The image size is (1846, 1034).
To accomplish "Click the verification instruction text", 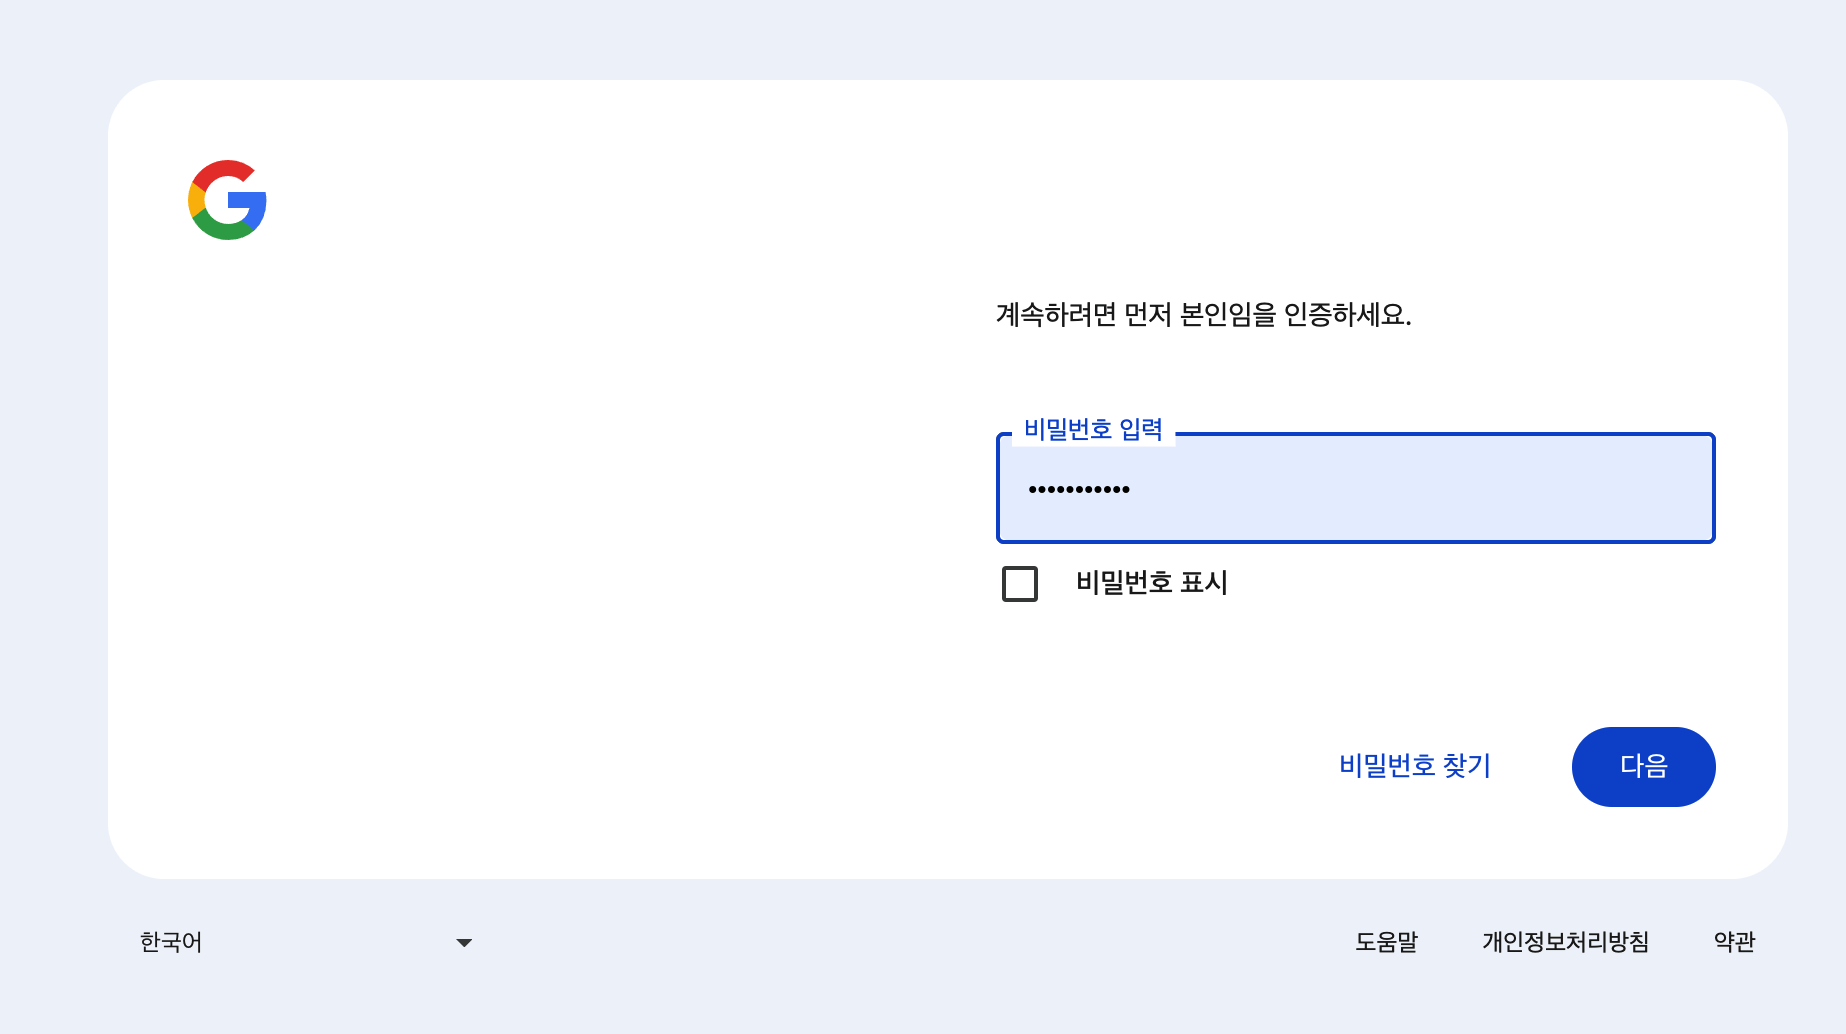I will pyautogui.click(x=1203, y=315).
